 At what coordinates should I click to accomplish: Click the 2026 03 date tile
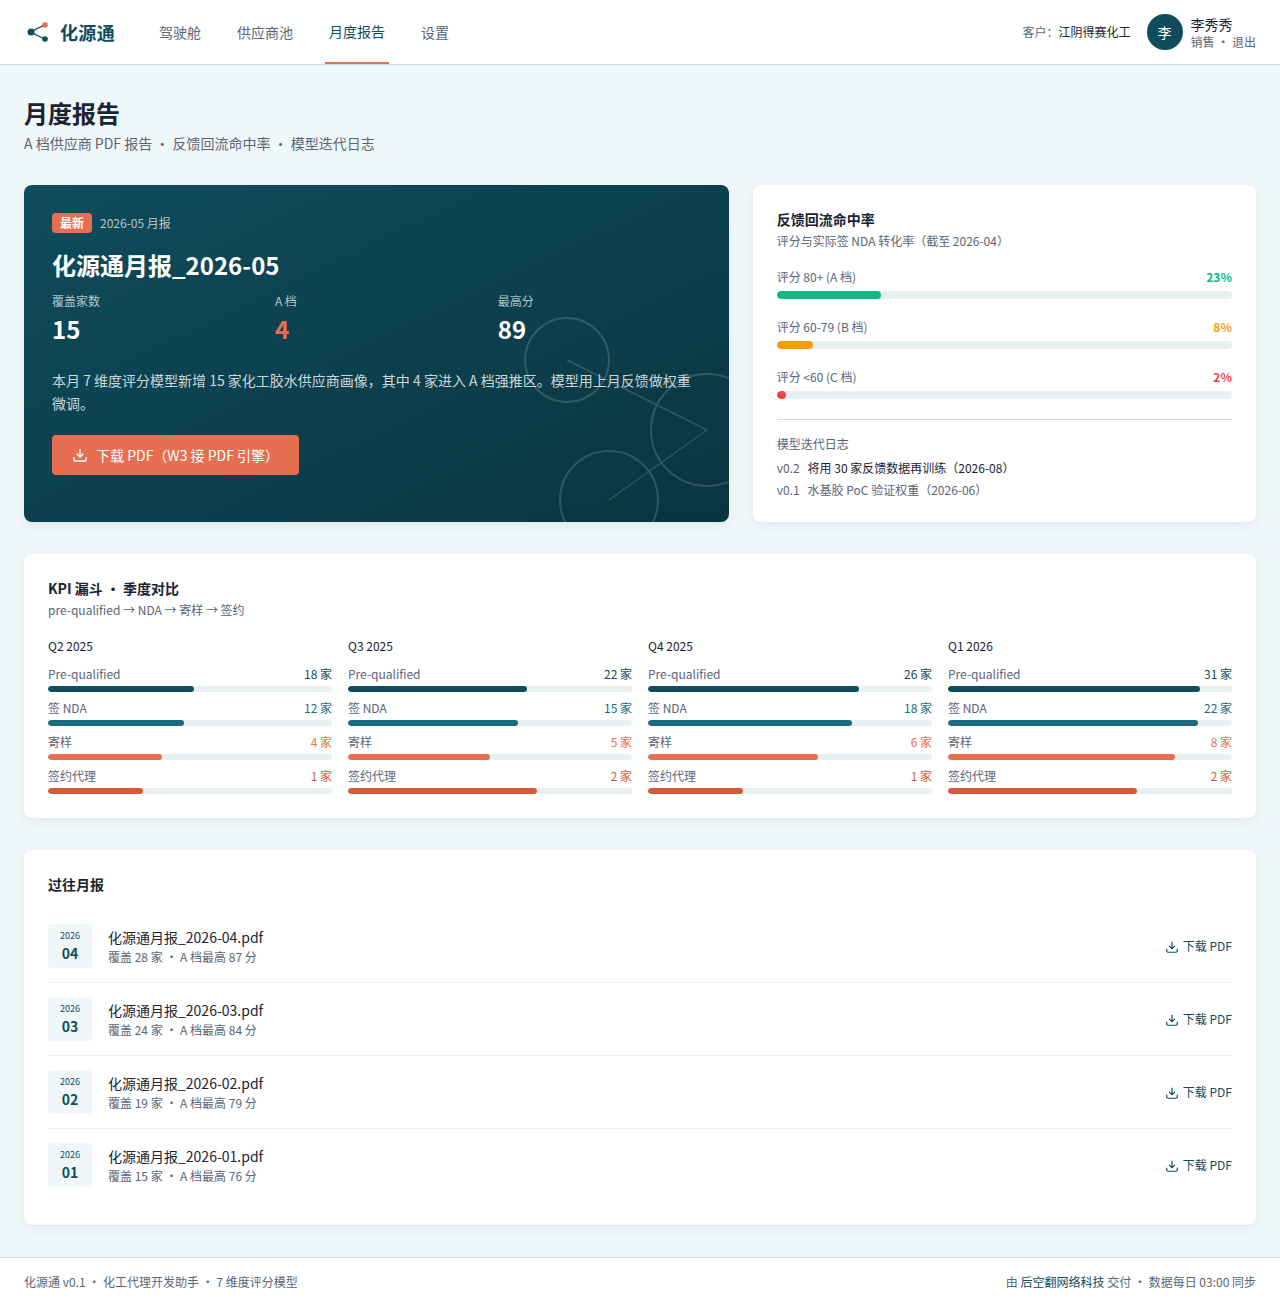click(x=70, y=1019)
